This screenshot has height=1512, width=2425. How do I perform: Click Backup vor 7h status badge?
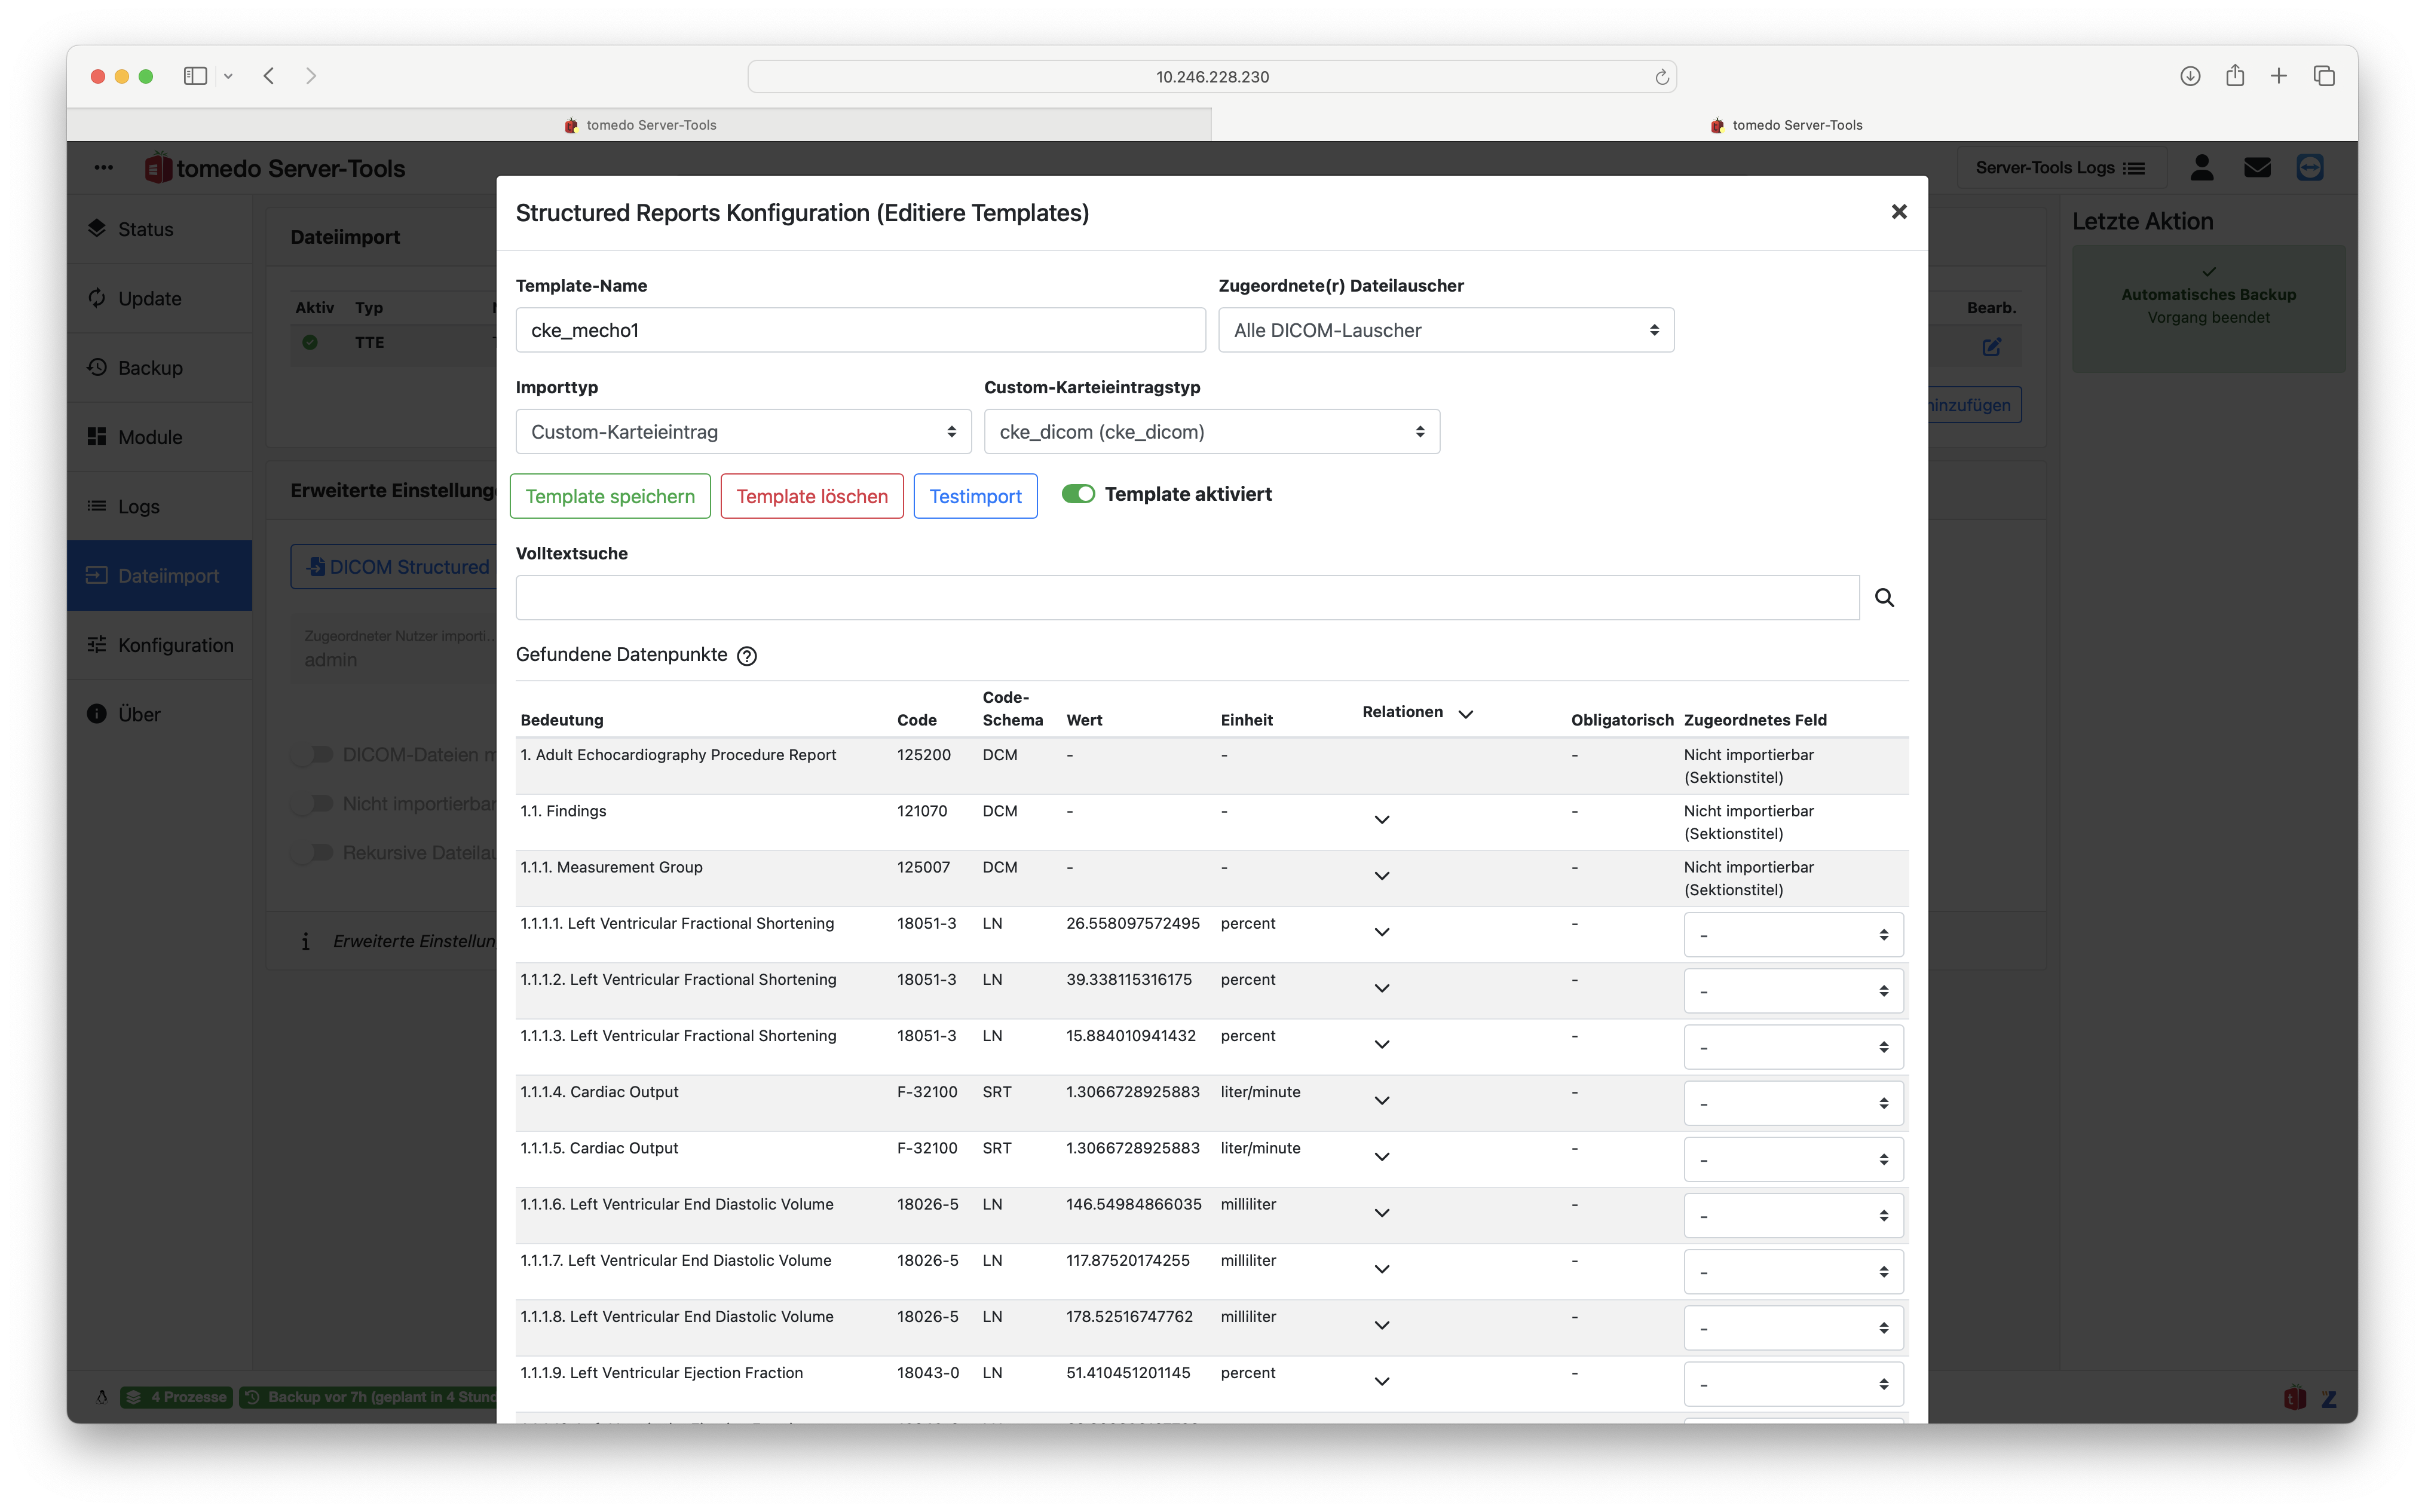coord(369,1397)
